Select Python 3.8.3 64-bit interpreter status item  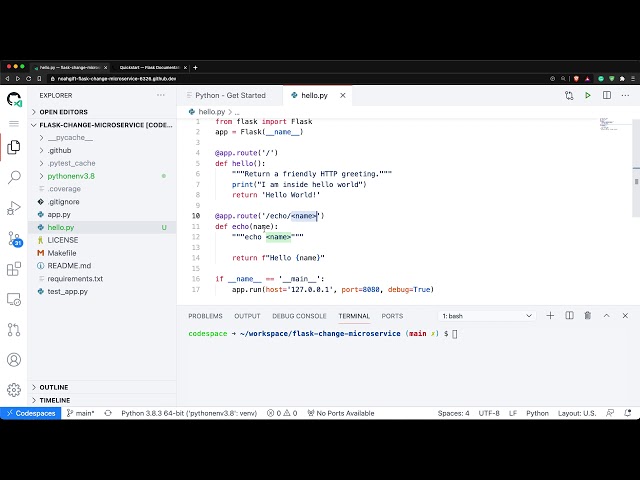click(189, 413)
